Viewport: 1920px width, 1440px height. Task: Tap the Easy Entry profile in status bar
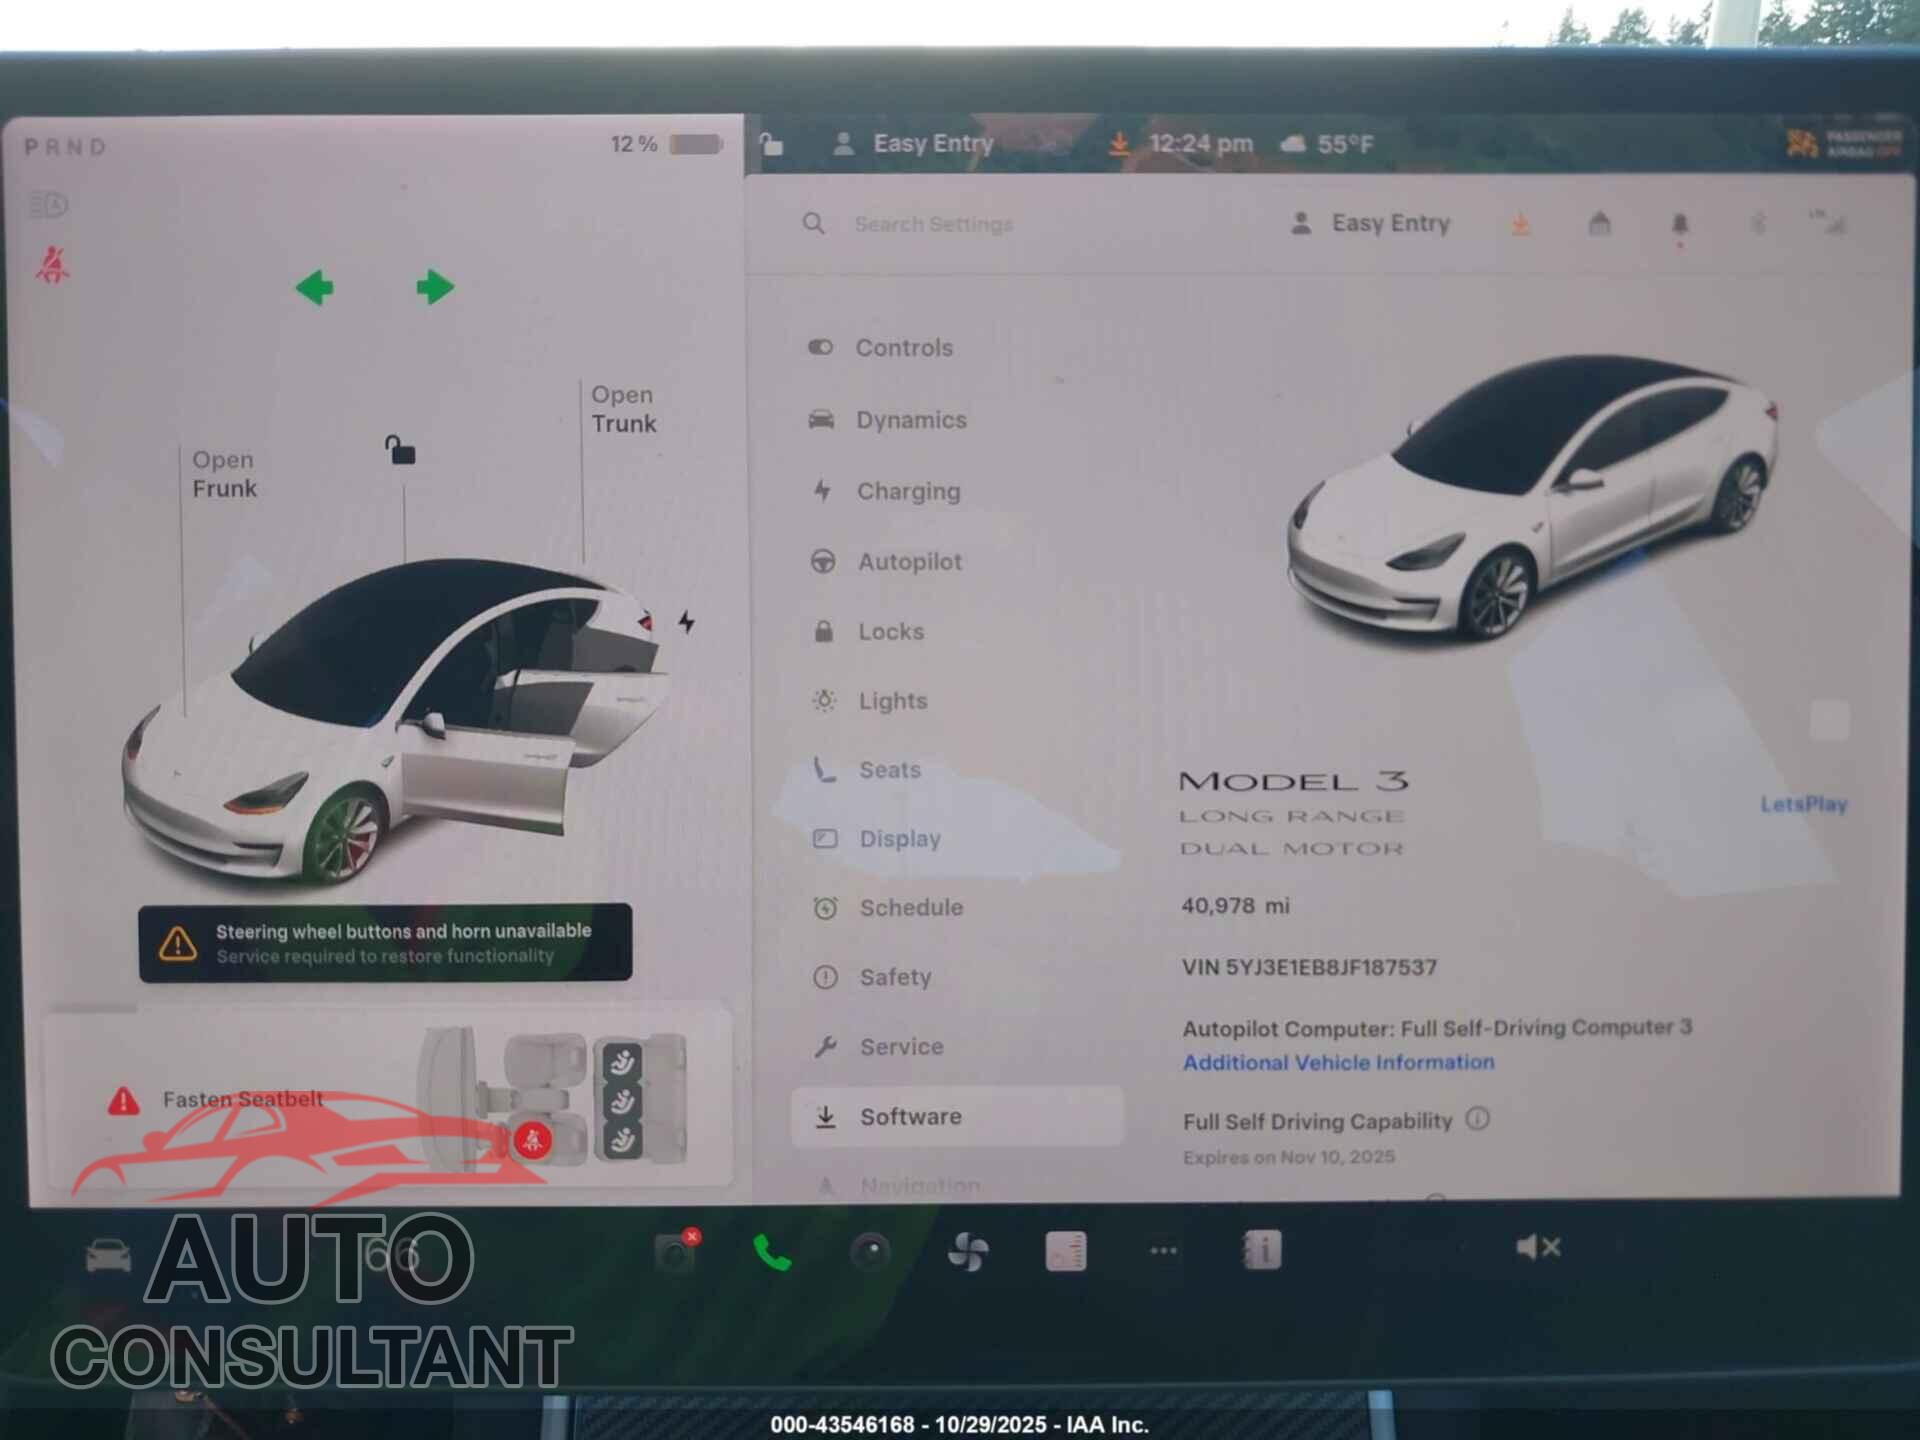913,144
